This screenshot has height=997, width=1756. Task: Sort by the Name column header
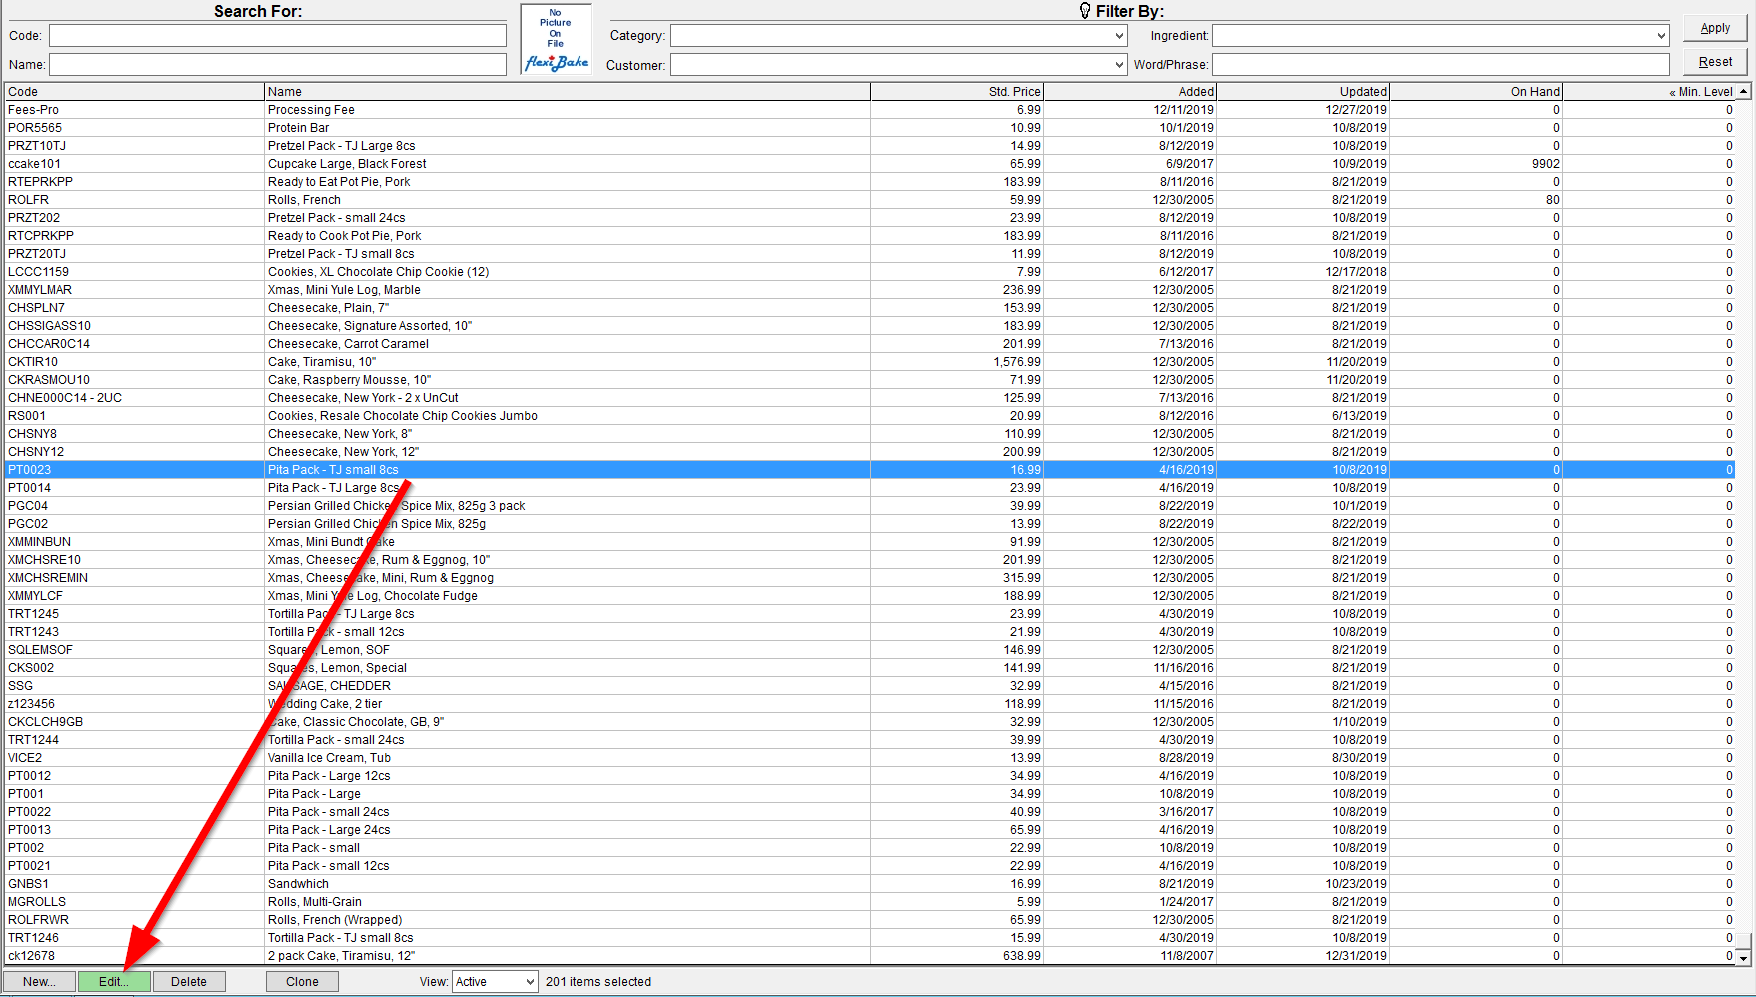[567, 92]
